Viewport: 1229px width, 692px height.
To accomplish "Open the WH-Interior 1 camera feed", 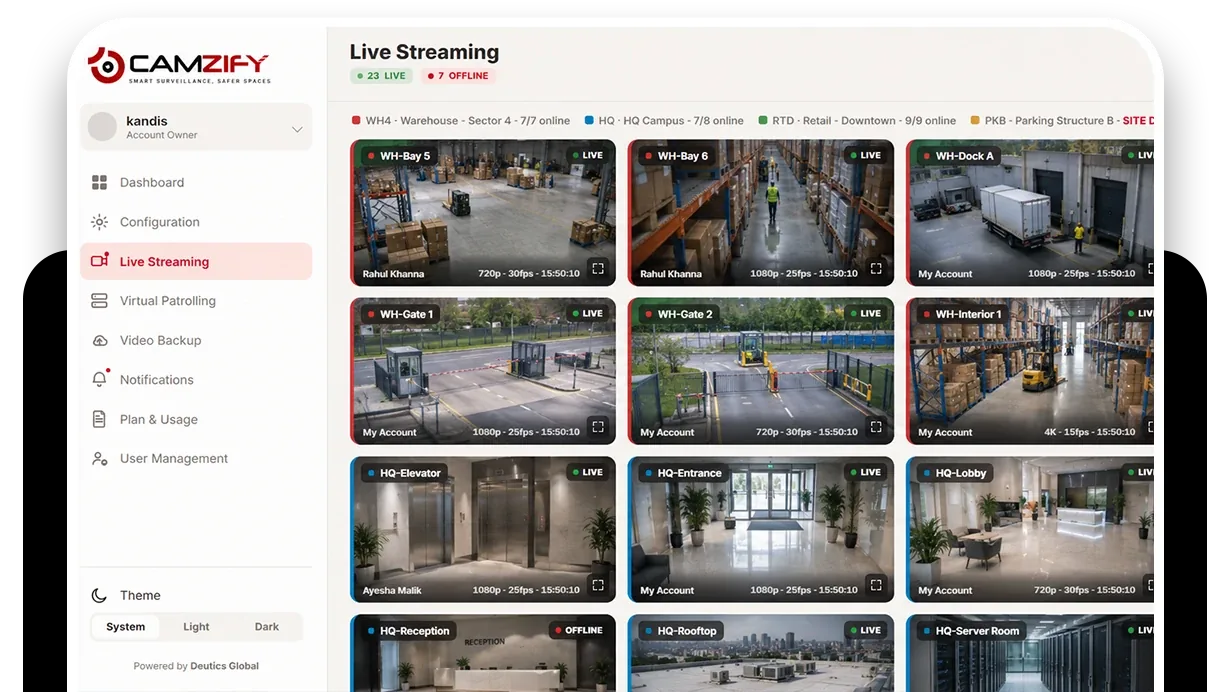I will pos(1030,371).
